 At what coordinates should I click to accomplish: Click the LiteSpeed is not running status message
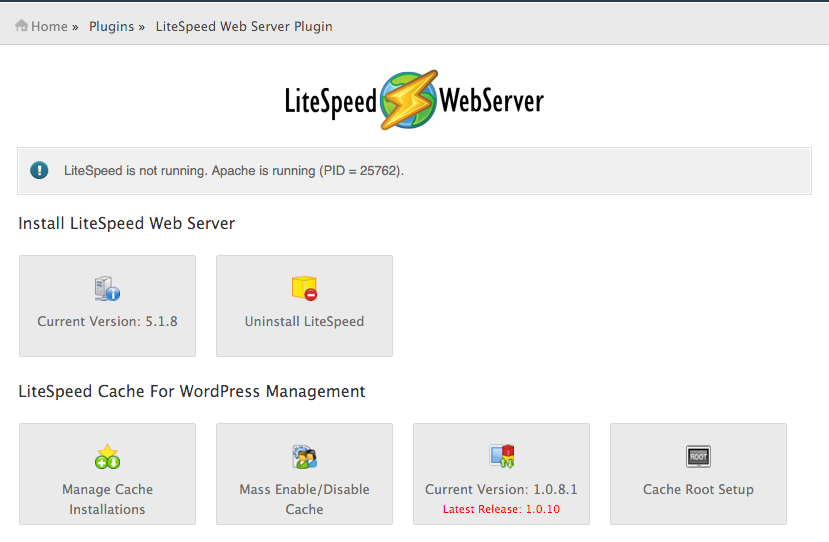234,171
